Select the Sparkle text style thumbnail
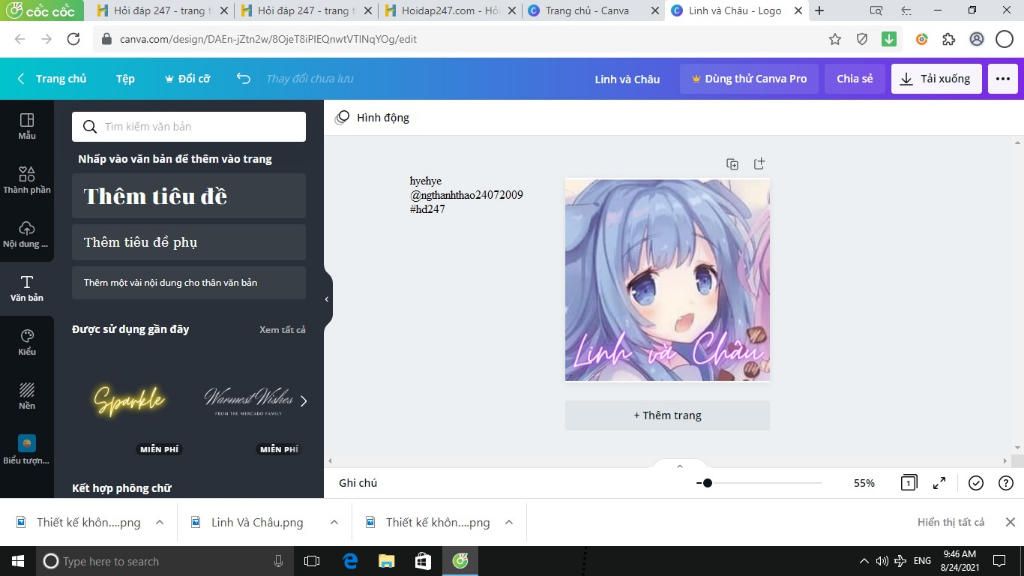Viewport: 1024px width, 576px height. point(129,400)
